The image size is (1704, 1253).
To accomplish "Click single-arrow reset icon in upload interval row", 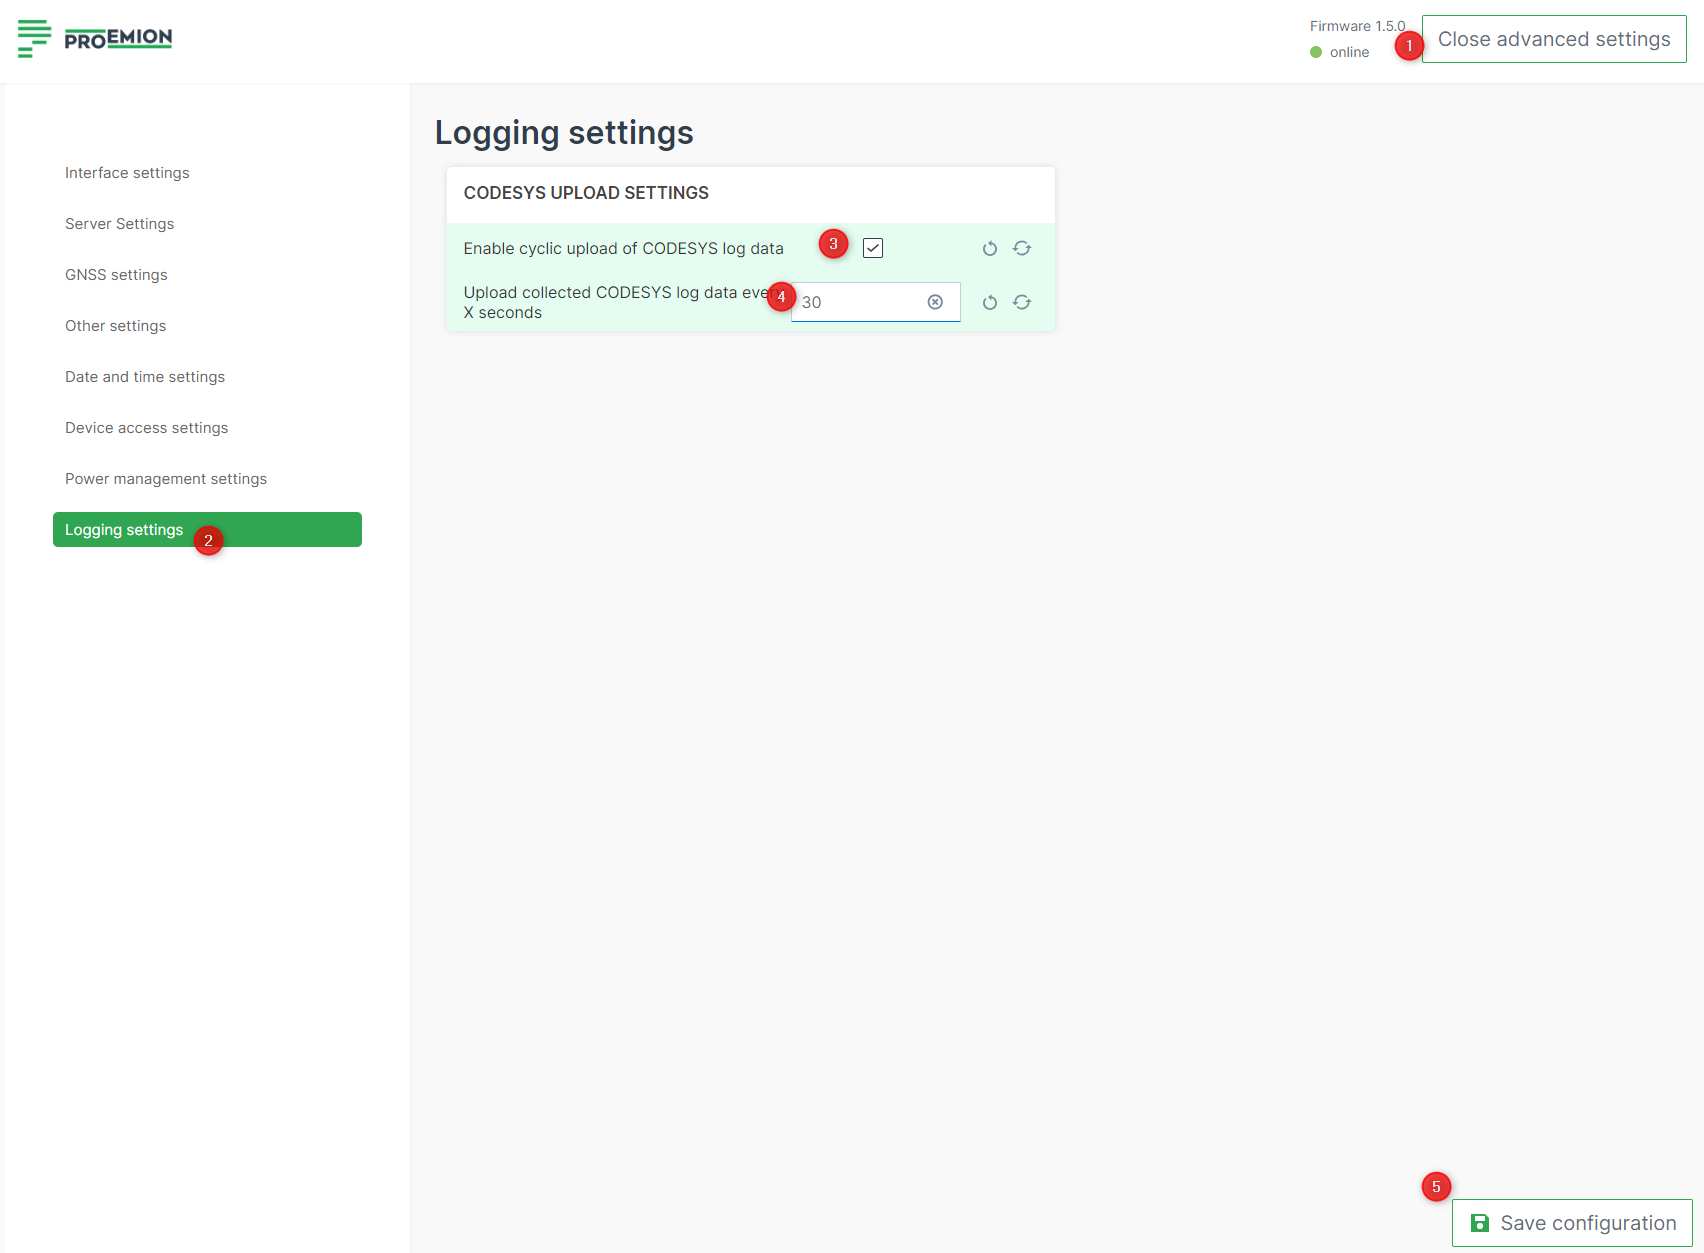I will click(x=989, y=303).
